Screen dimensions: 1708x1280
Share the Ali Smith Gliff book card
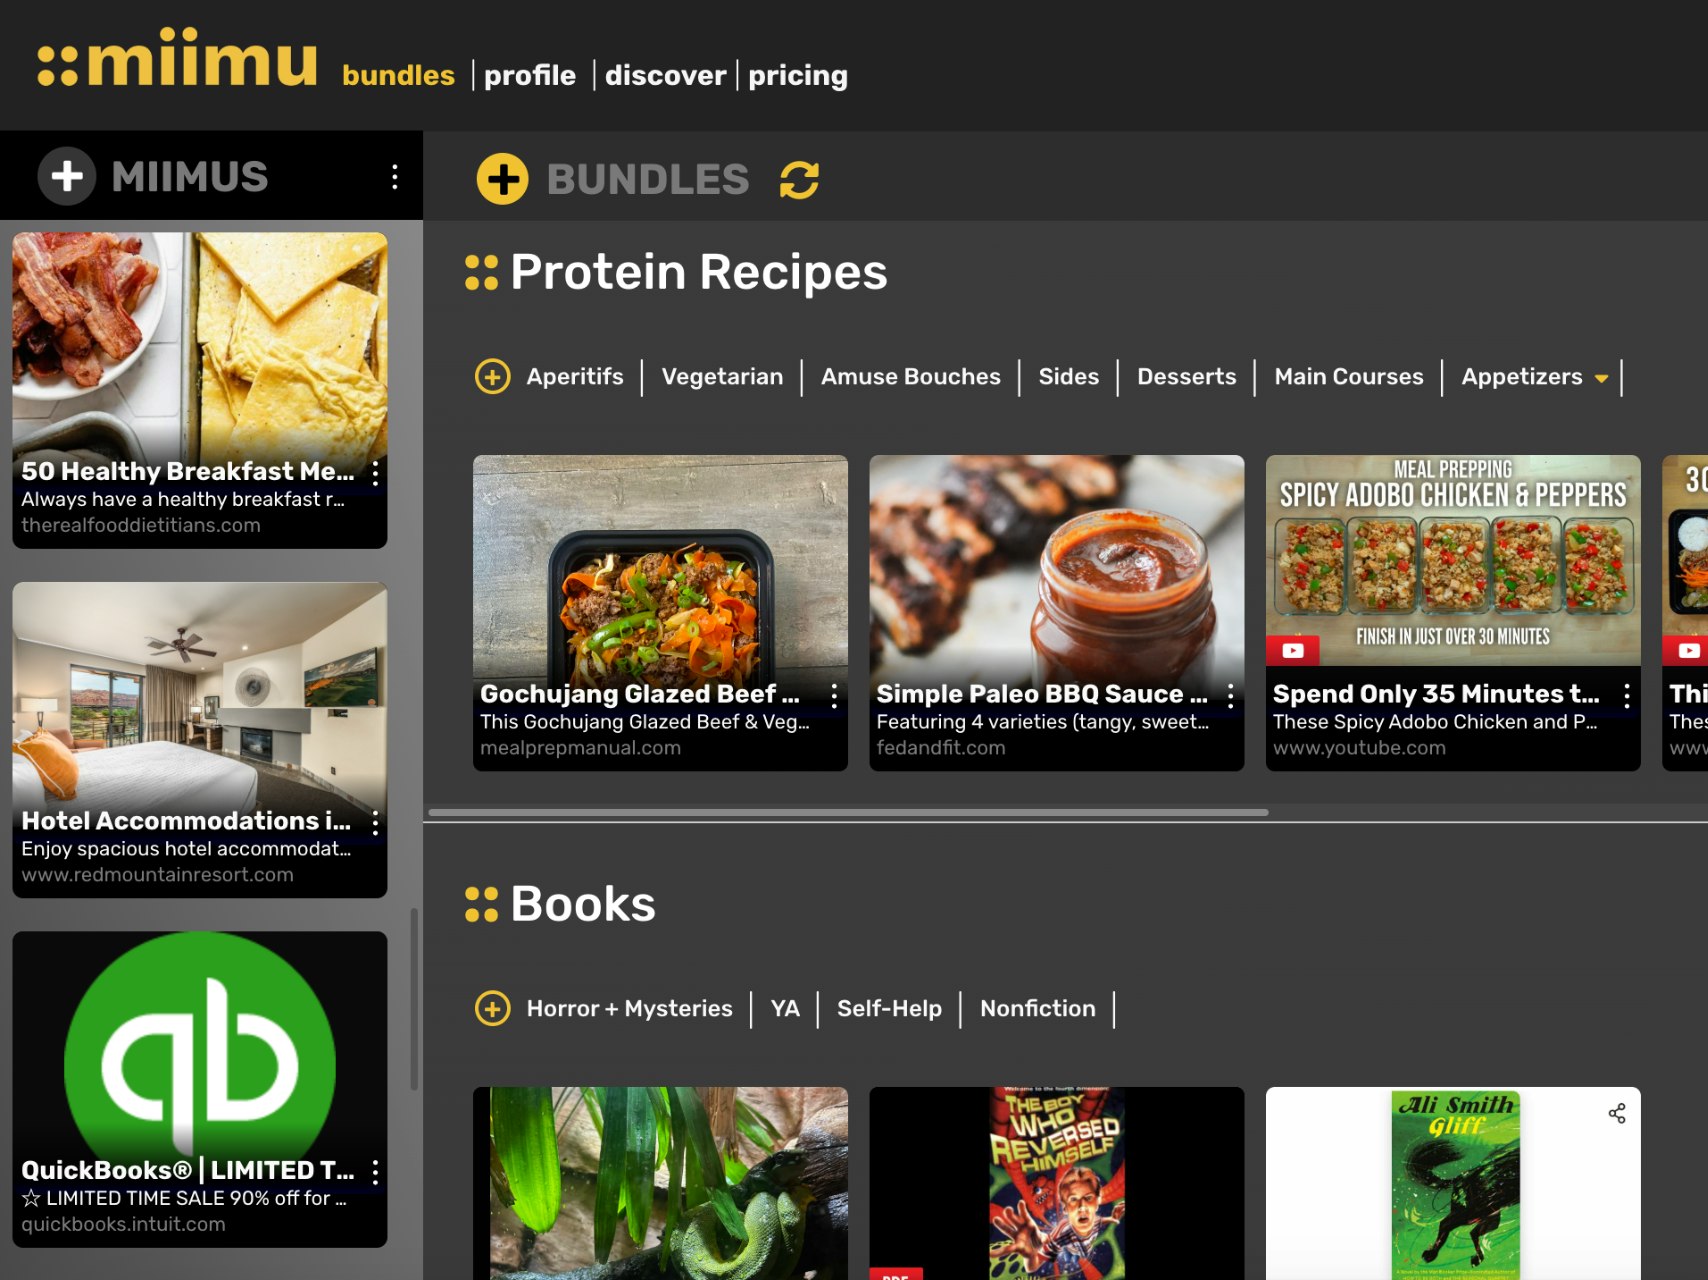1617,1113
